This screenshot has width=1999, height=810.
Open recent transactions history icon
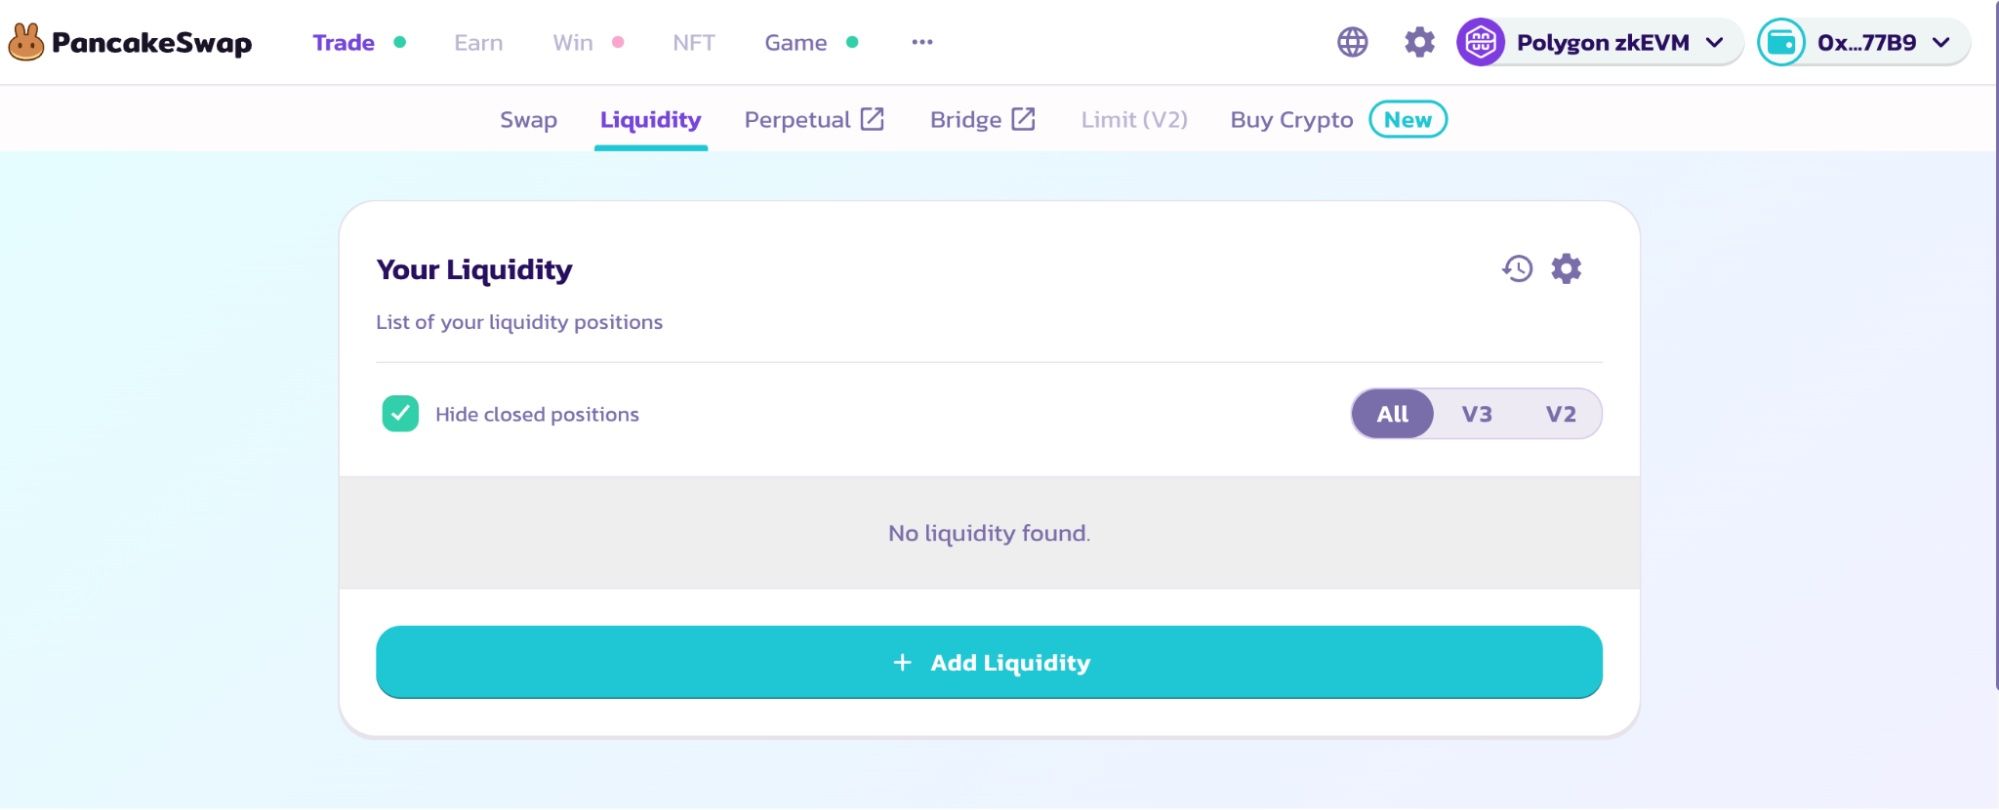click(x=1517, y=269)
